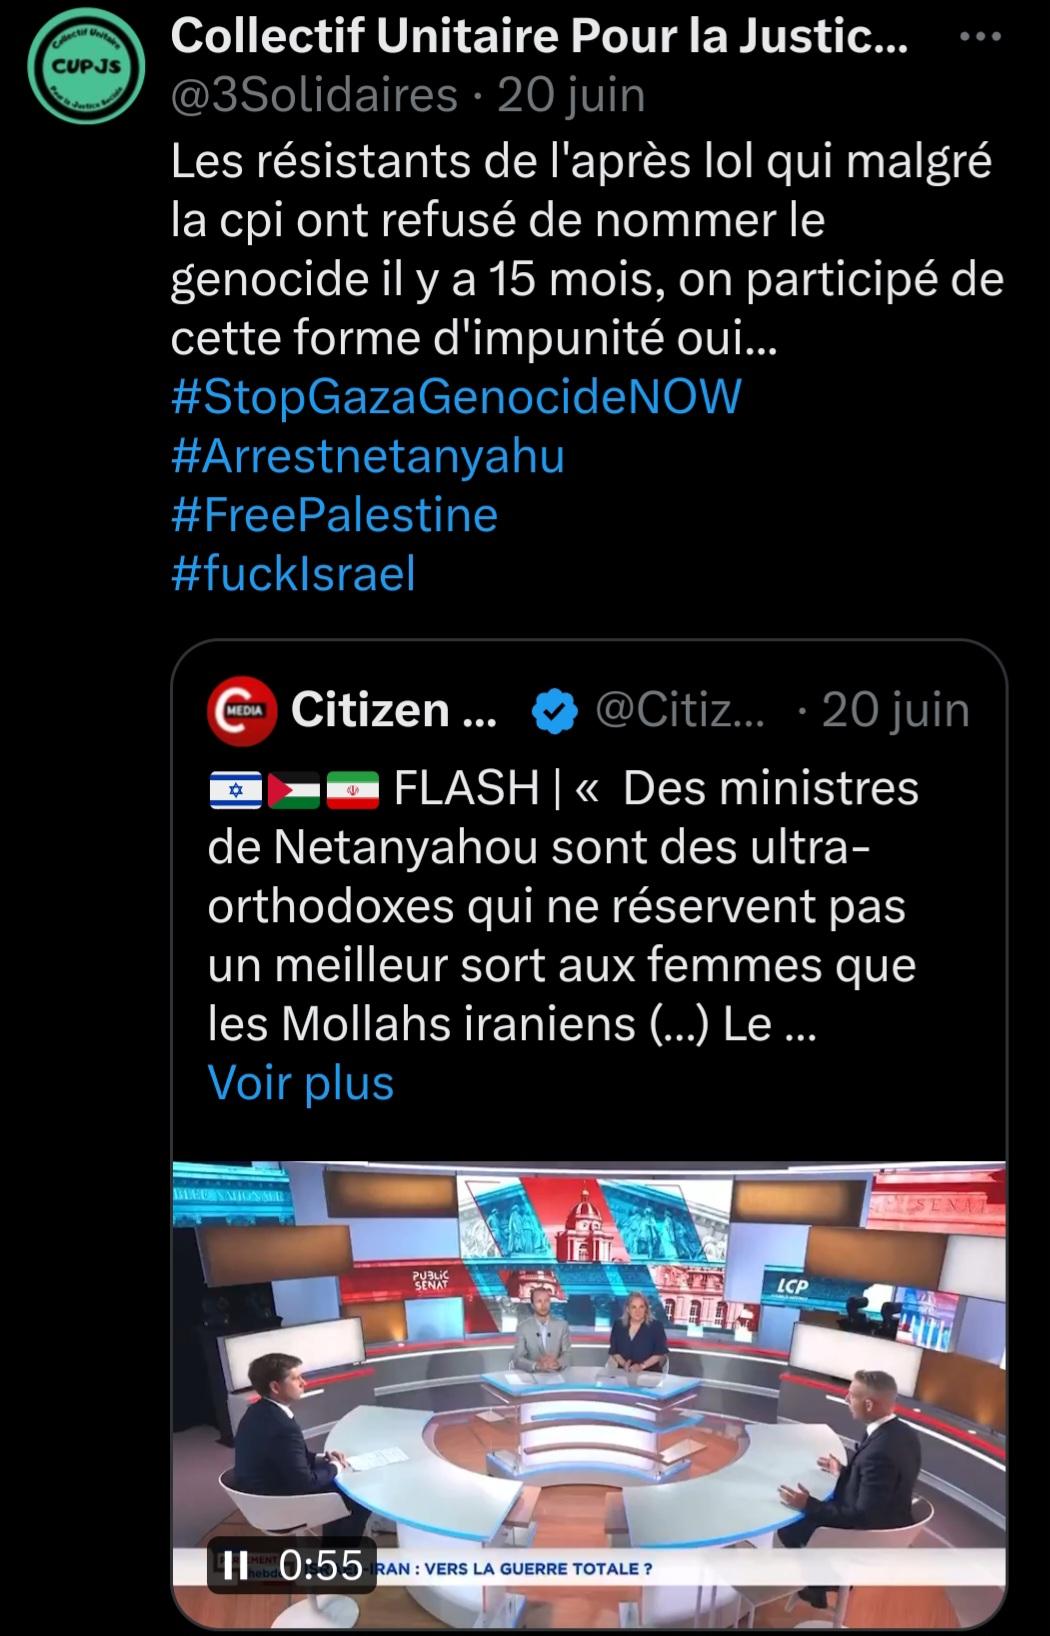This screenshot has width=1050, height=1636.
Task: Open the #fuckIsrael hashtag
Action: 293,574
